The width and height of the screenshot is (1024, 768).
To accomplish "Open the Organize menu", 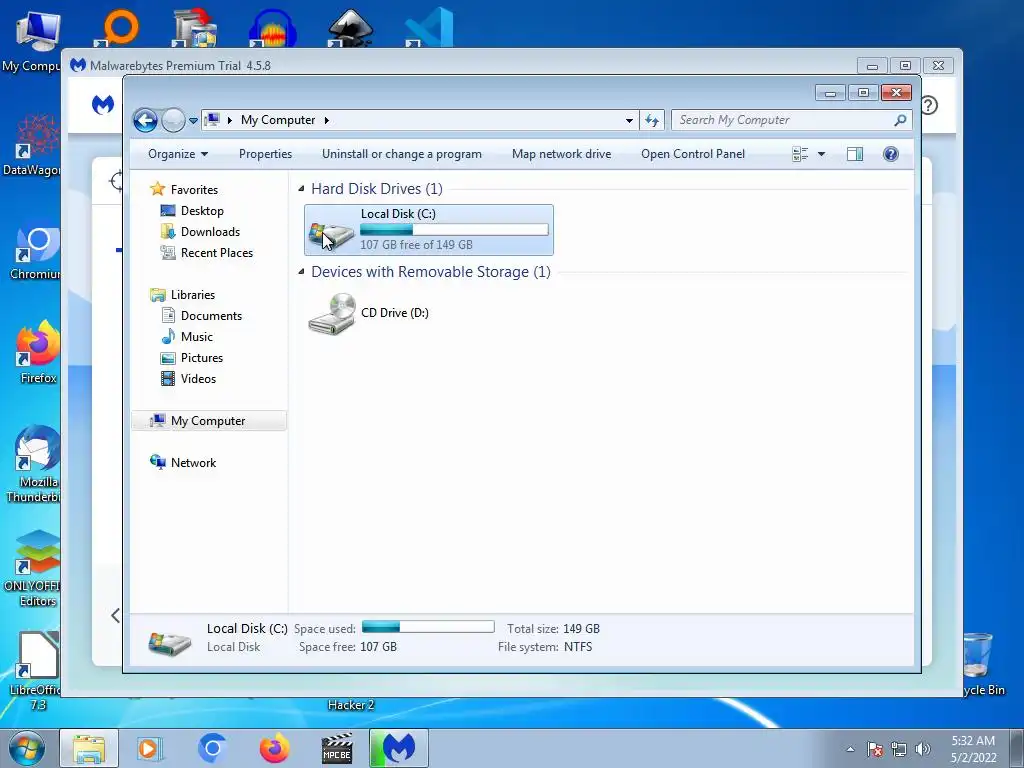I will pyautogui.click(x=178, y=154).
